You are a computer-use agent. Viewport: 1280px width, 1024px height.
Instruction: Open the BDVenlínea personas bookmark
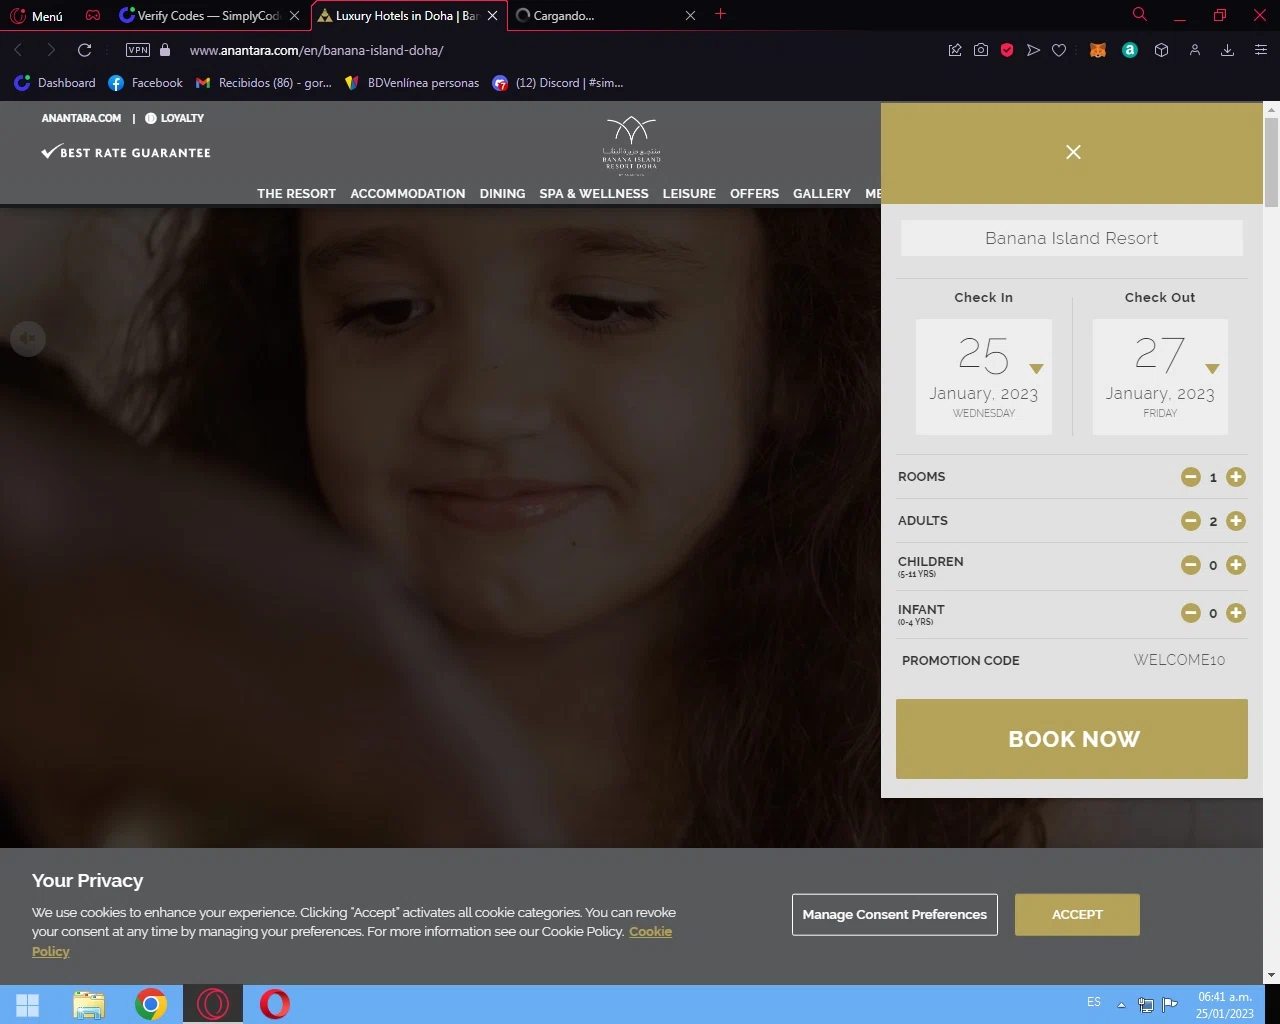[x=412, y=83]
